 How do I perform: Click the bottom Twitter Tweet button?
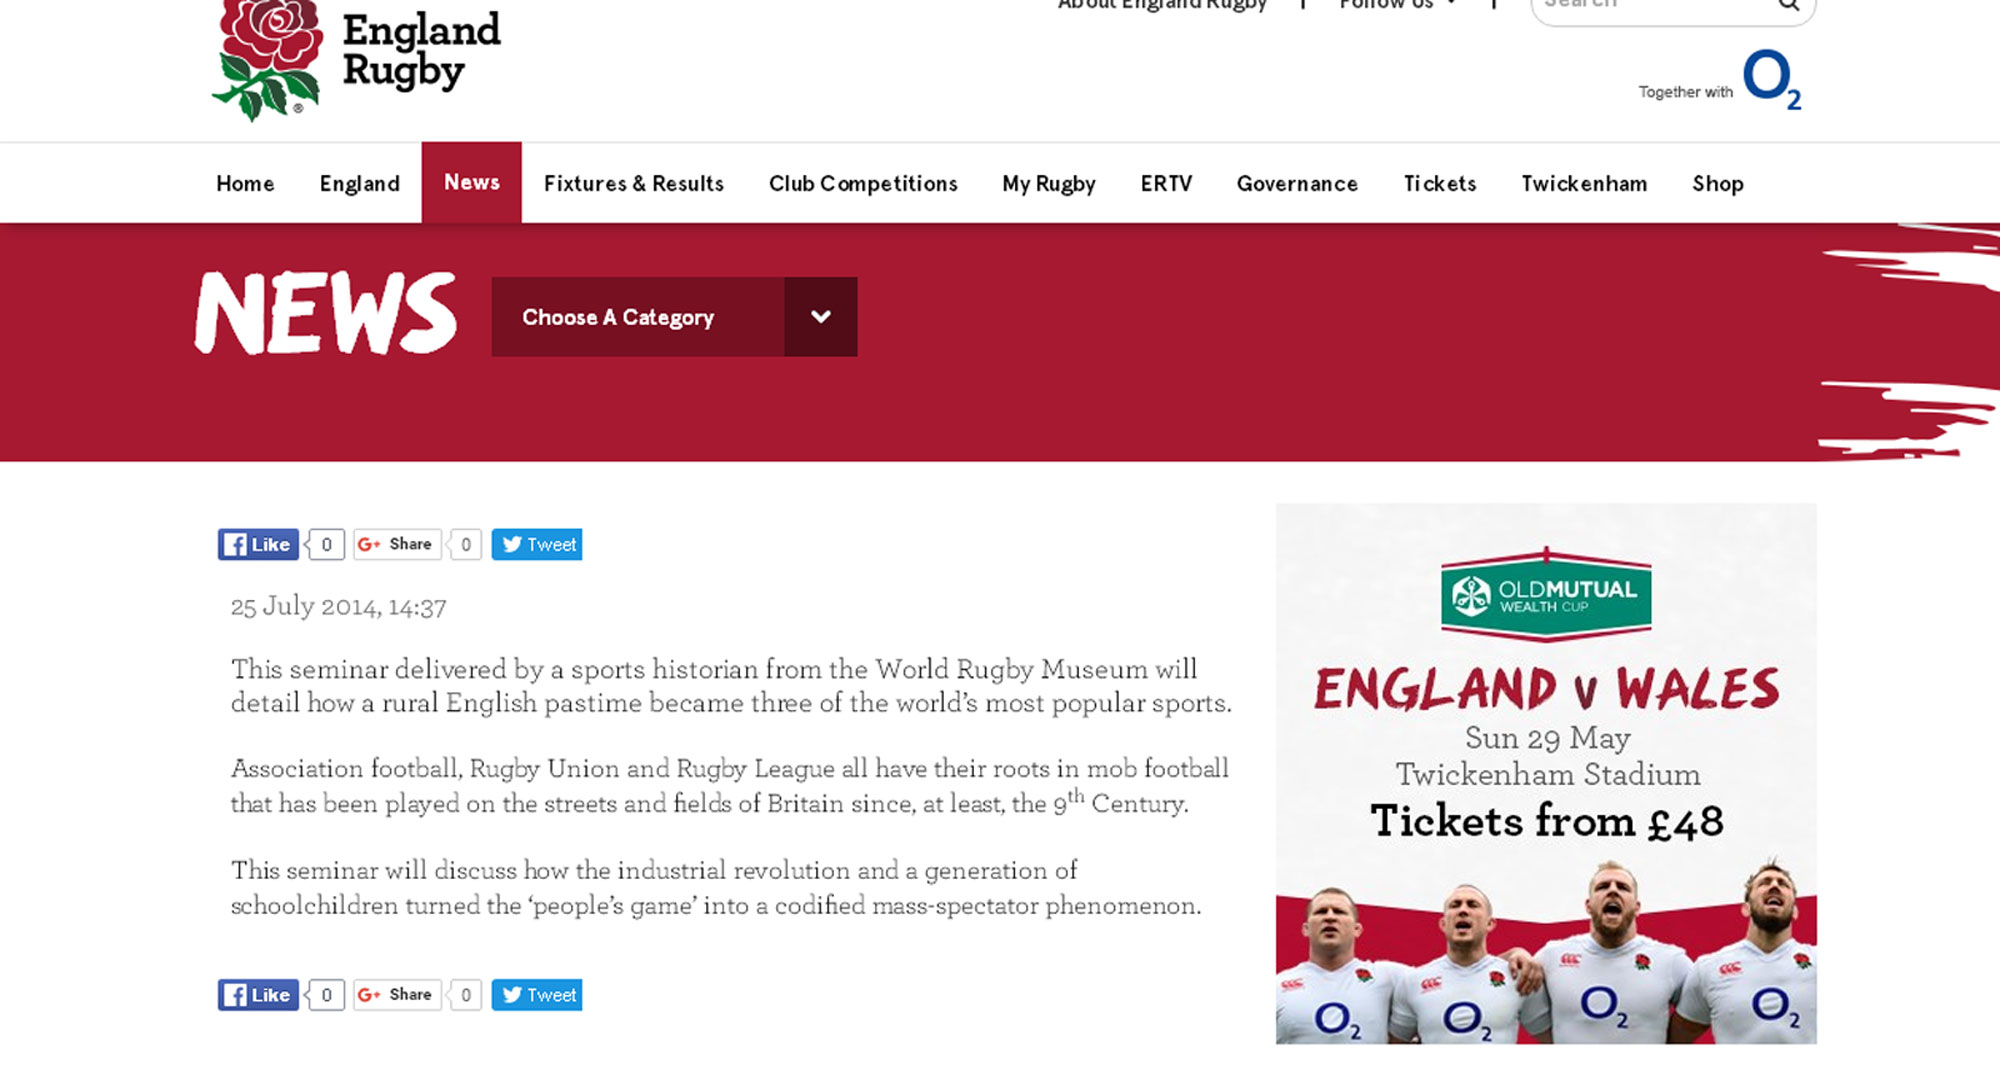coord(537,994)
